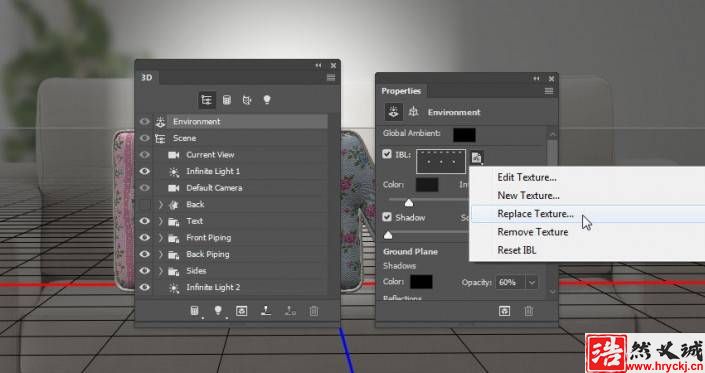Open the IBL texture menu icon
This screenshot has height=373, width=705.
(477, 157)
